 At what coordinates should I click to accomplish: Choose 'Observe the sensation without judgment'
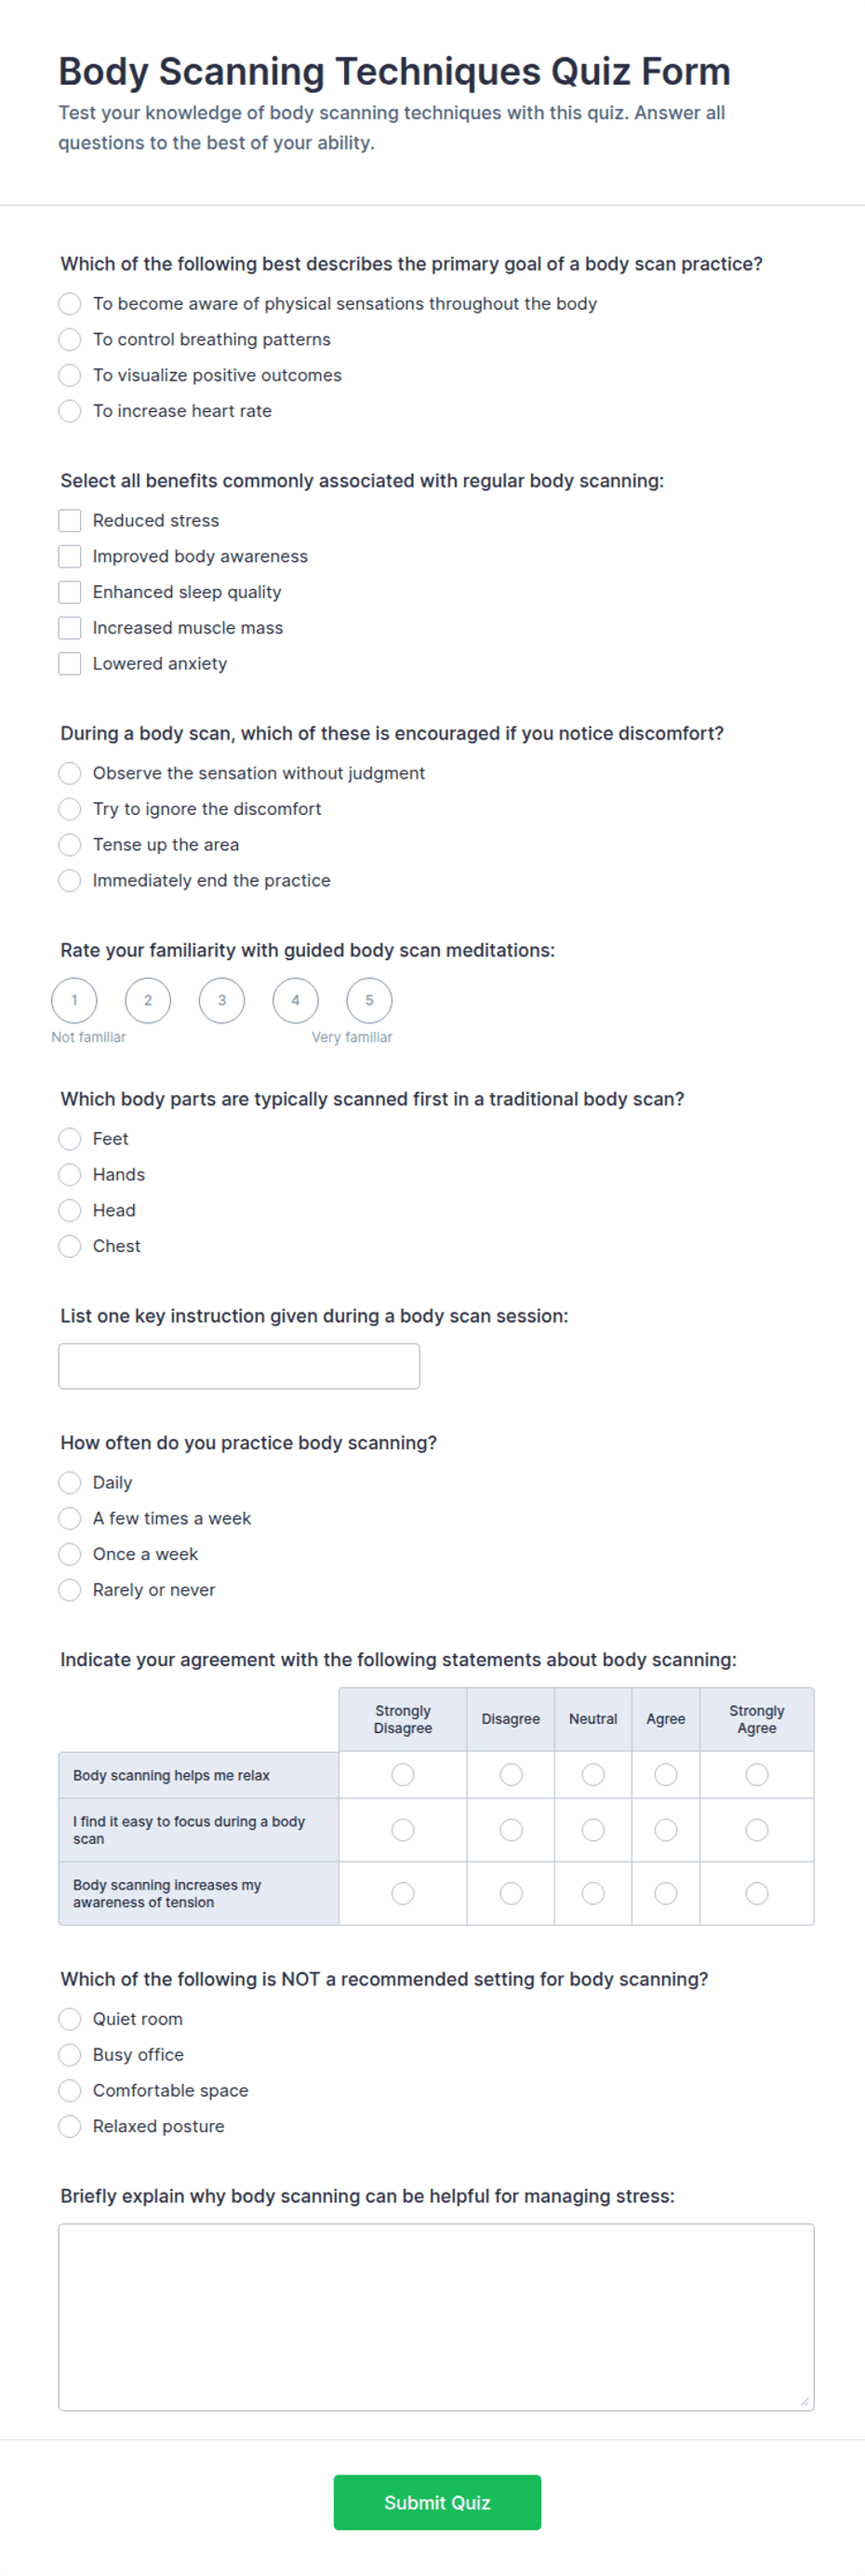click(x=69, y=773)
